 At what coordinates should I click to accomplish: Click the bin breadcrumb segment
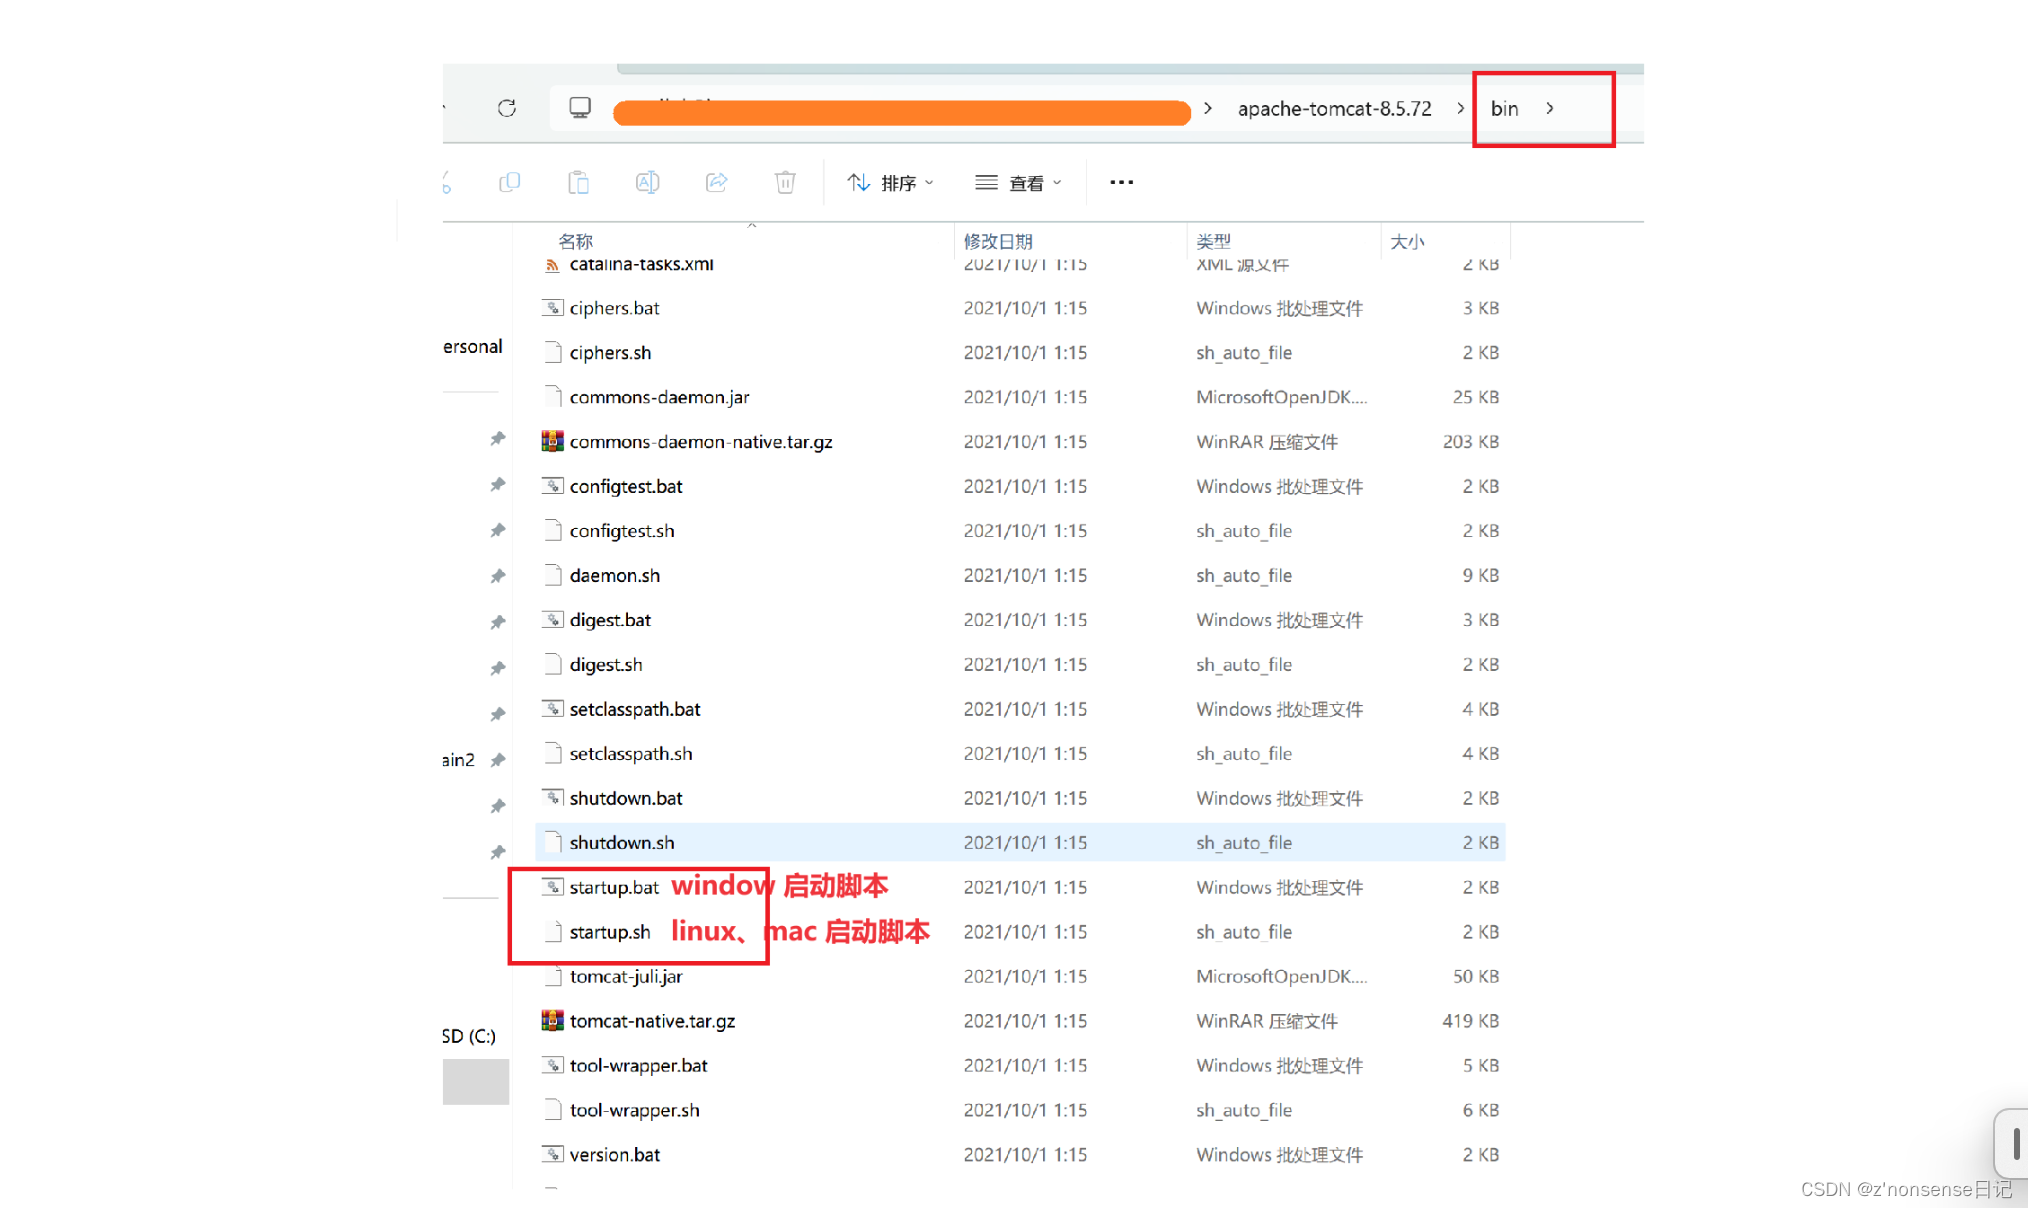[x=1504, y=108]
